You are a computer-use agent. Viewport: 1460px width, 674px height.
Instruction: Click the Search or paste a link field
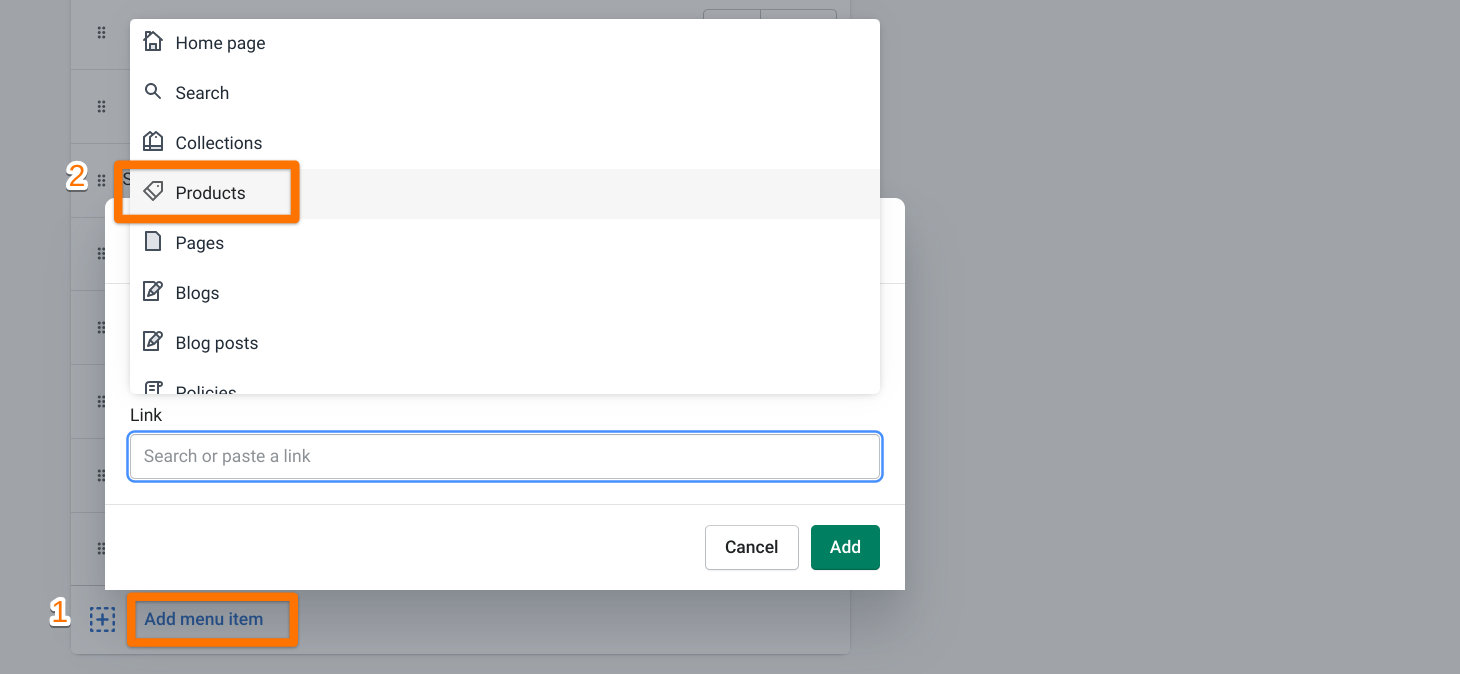click(505, 456)
